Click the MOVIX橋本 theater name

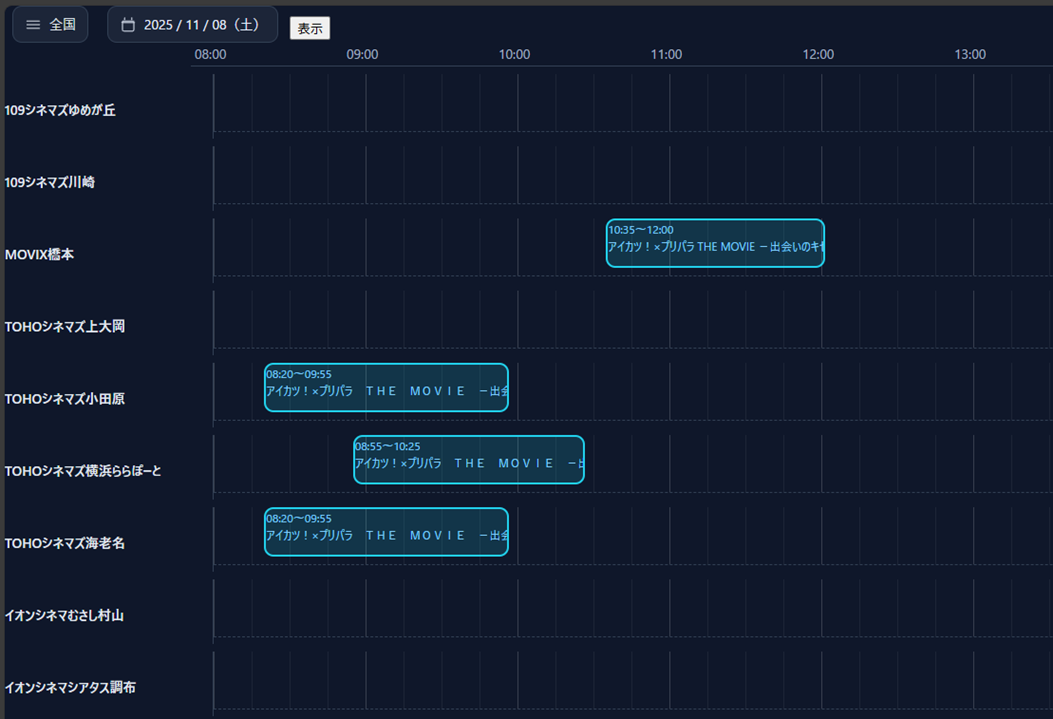click(39, 255)
